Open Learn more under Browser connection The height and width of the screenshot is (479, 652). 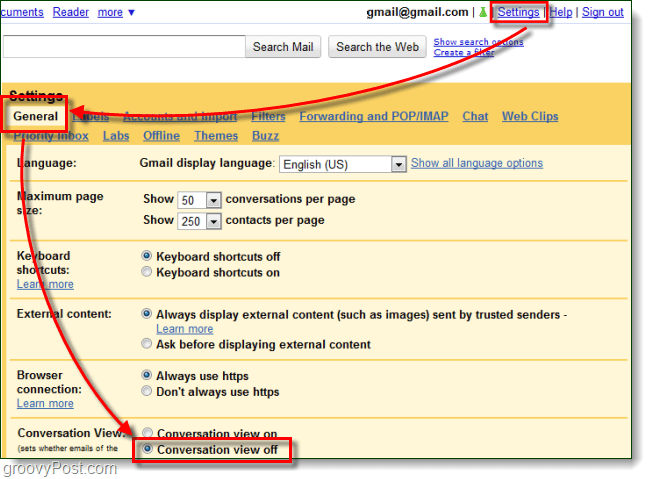[45, 404]
